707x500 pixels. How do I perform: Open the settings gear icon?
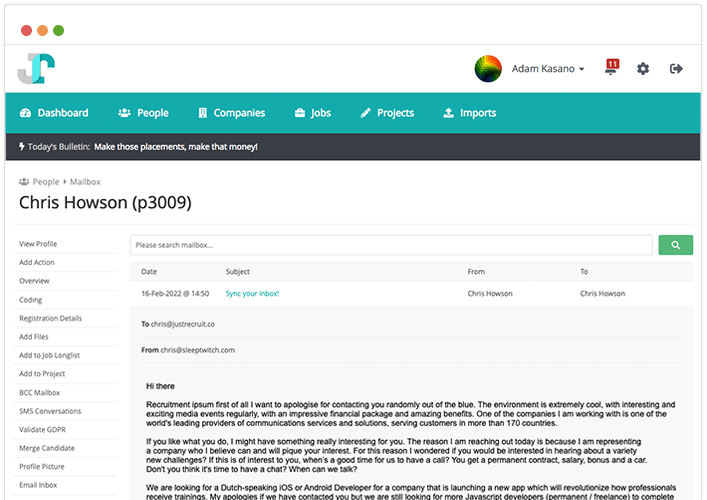(643, 69)
